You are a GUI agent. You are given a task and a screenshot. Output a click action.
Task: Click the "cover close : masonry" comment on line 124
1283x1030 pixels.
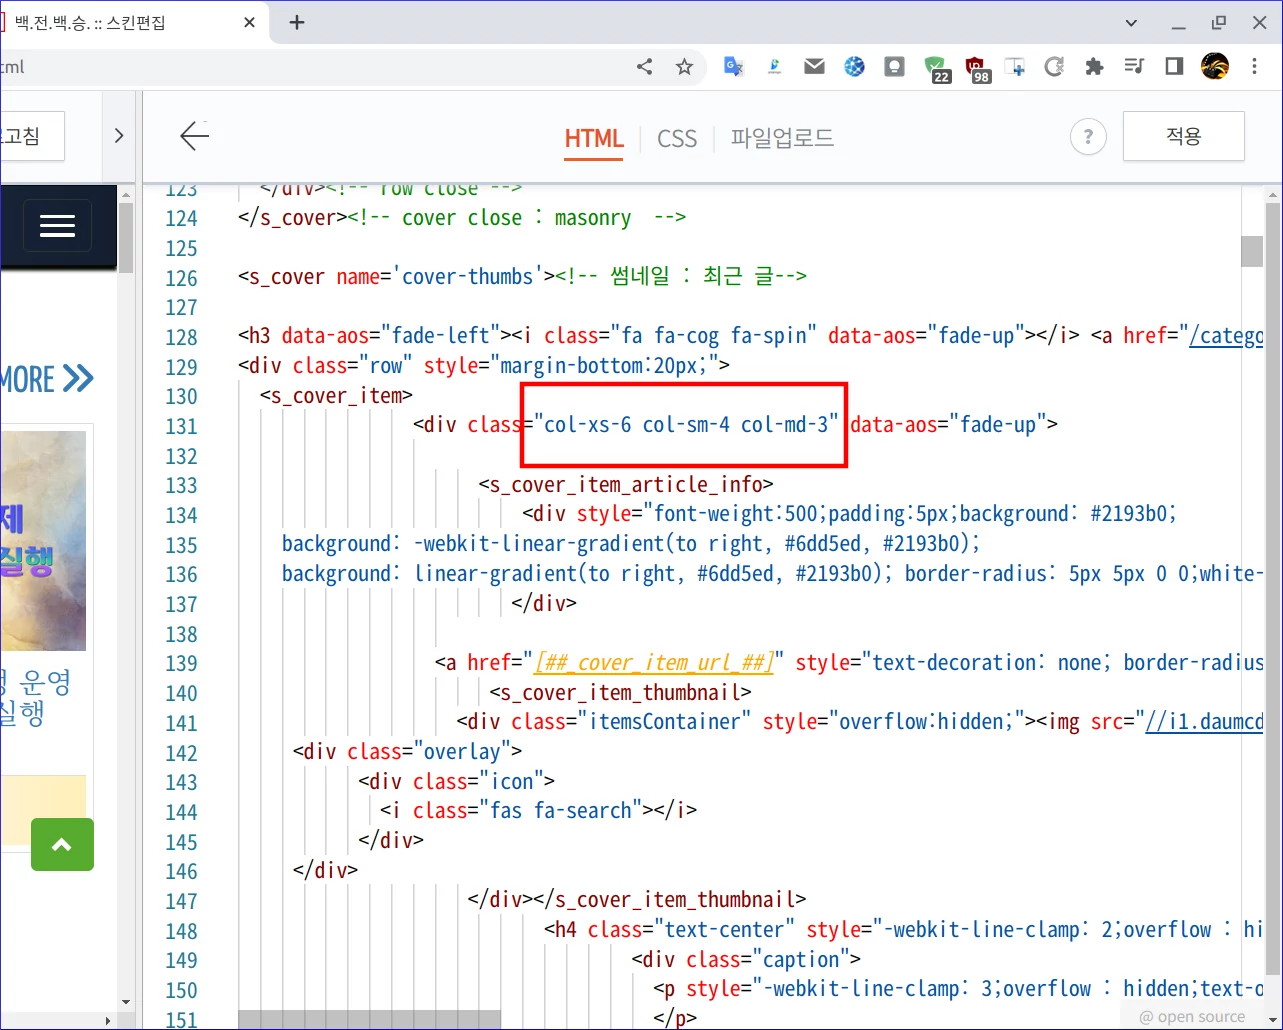516,218
